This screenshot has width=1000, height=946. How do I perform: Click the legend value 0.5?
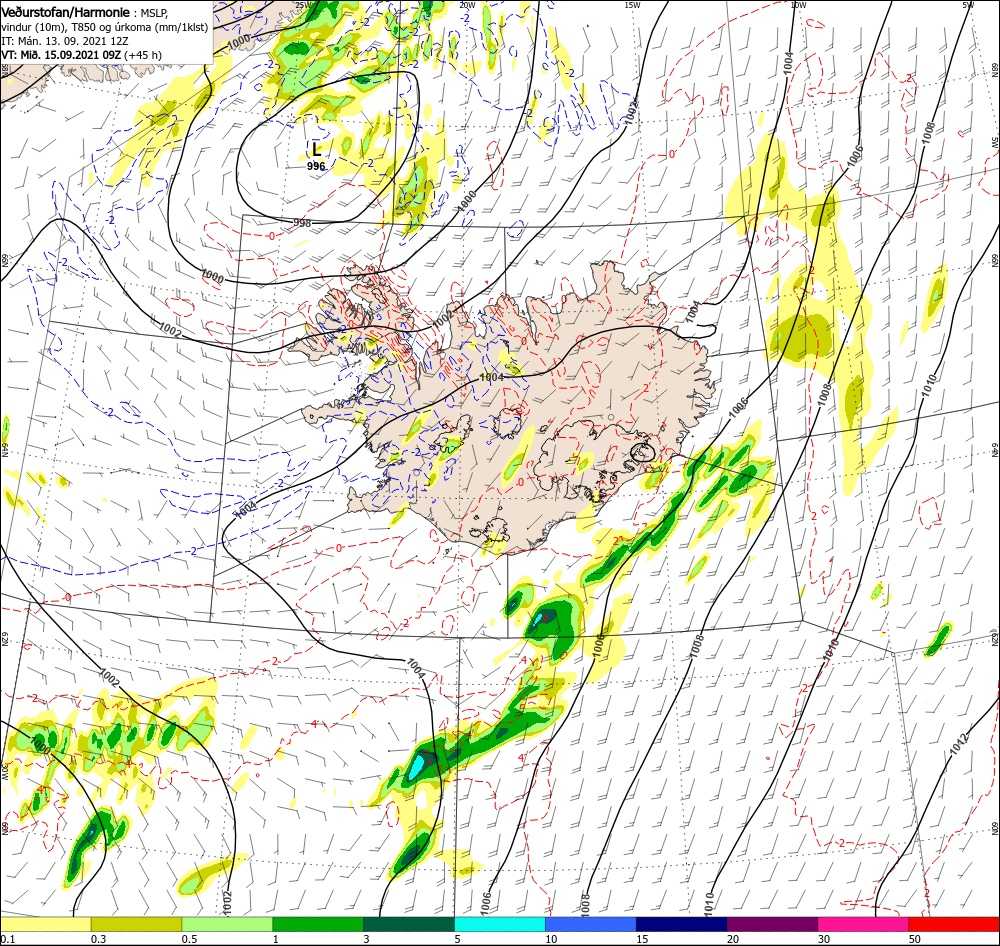click(x=189, y=939)
